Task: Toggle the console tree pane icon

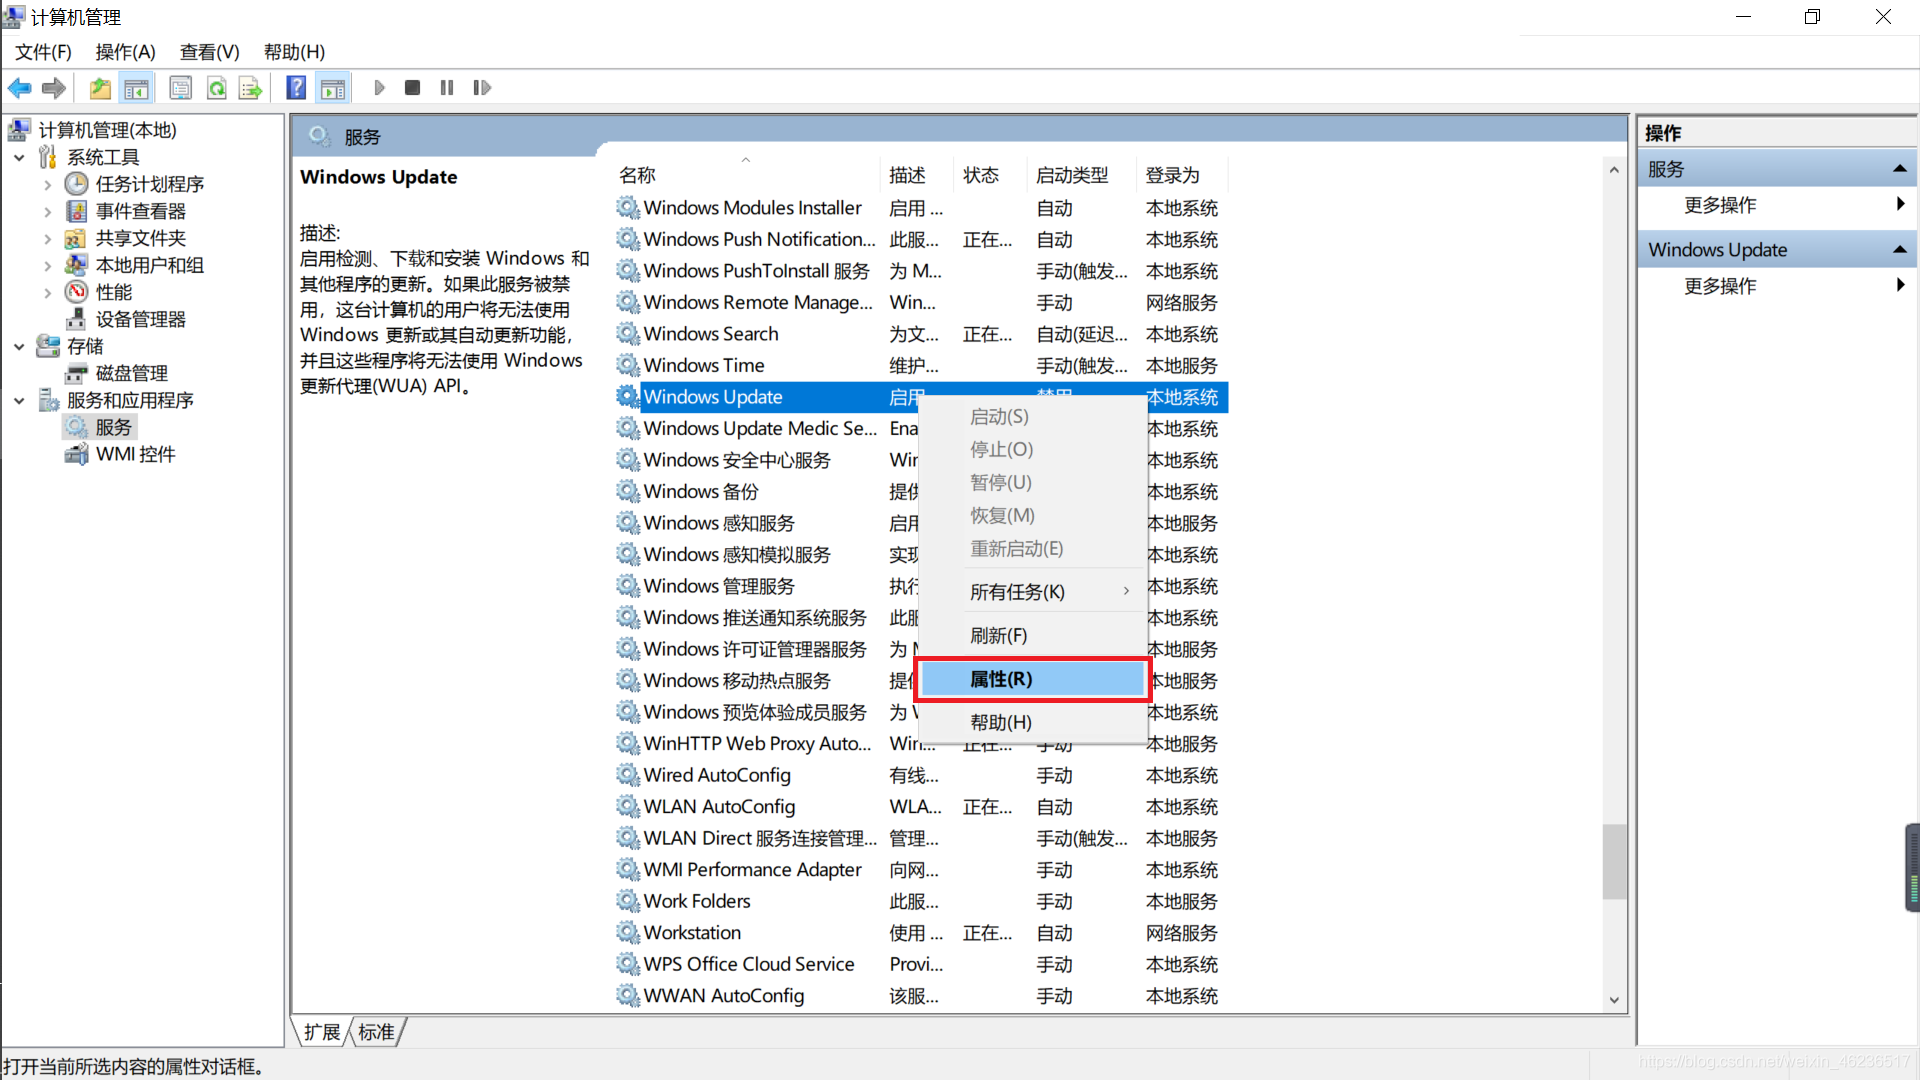Action: 136,88
